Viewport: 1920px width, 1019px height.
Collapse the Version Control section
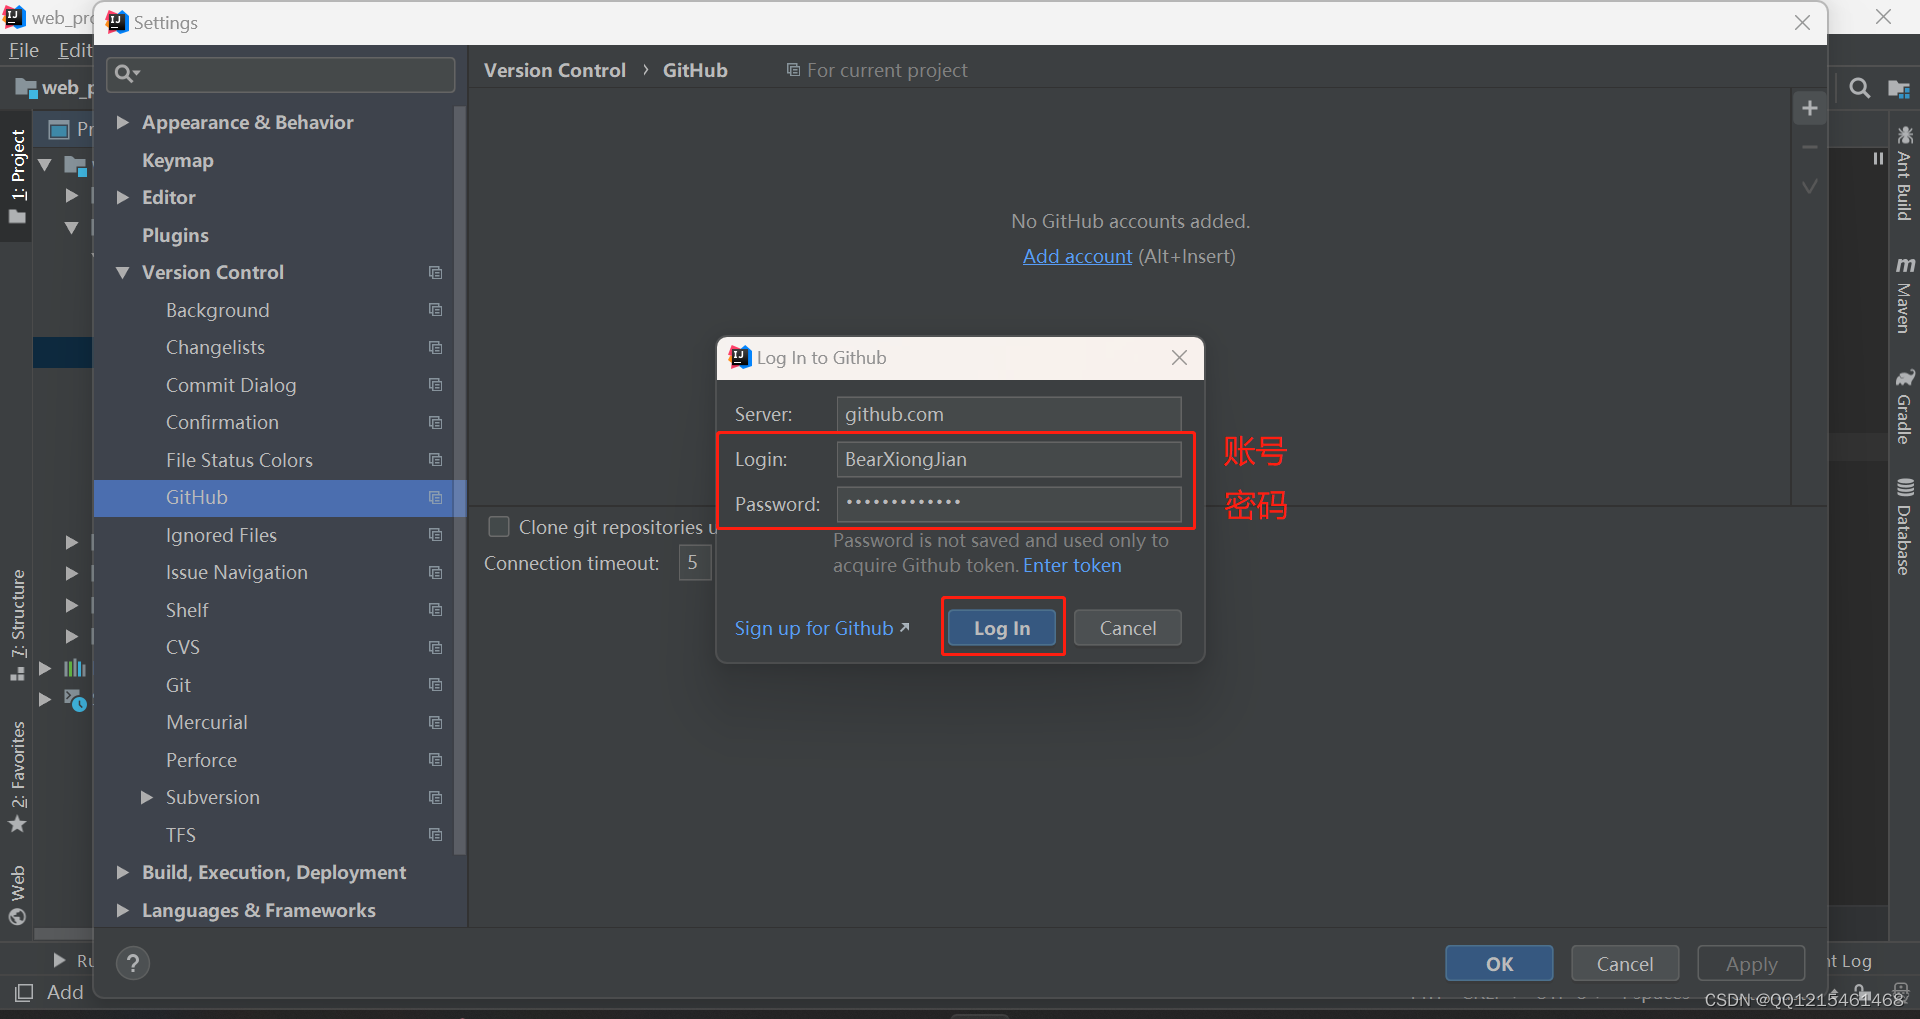click(x=123, y=272)
